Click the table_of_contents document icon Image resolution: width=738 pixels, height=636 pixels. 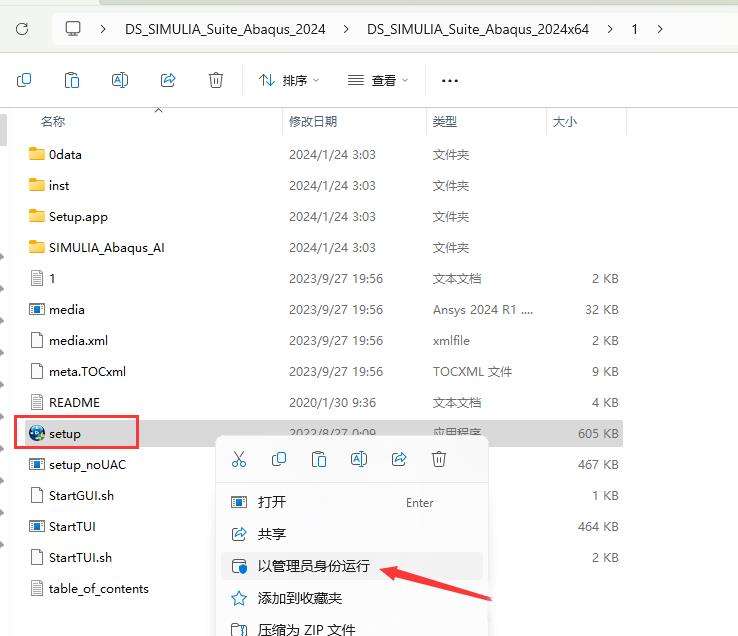(37, 588)
